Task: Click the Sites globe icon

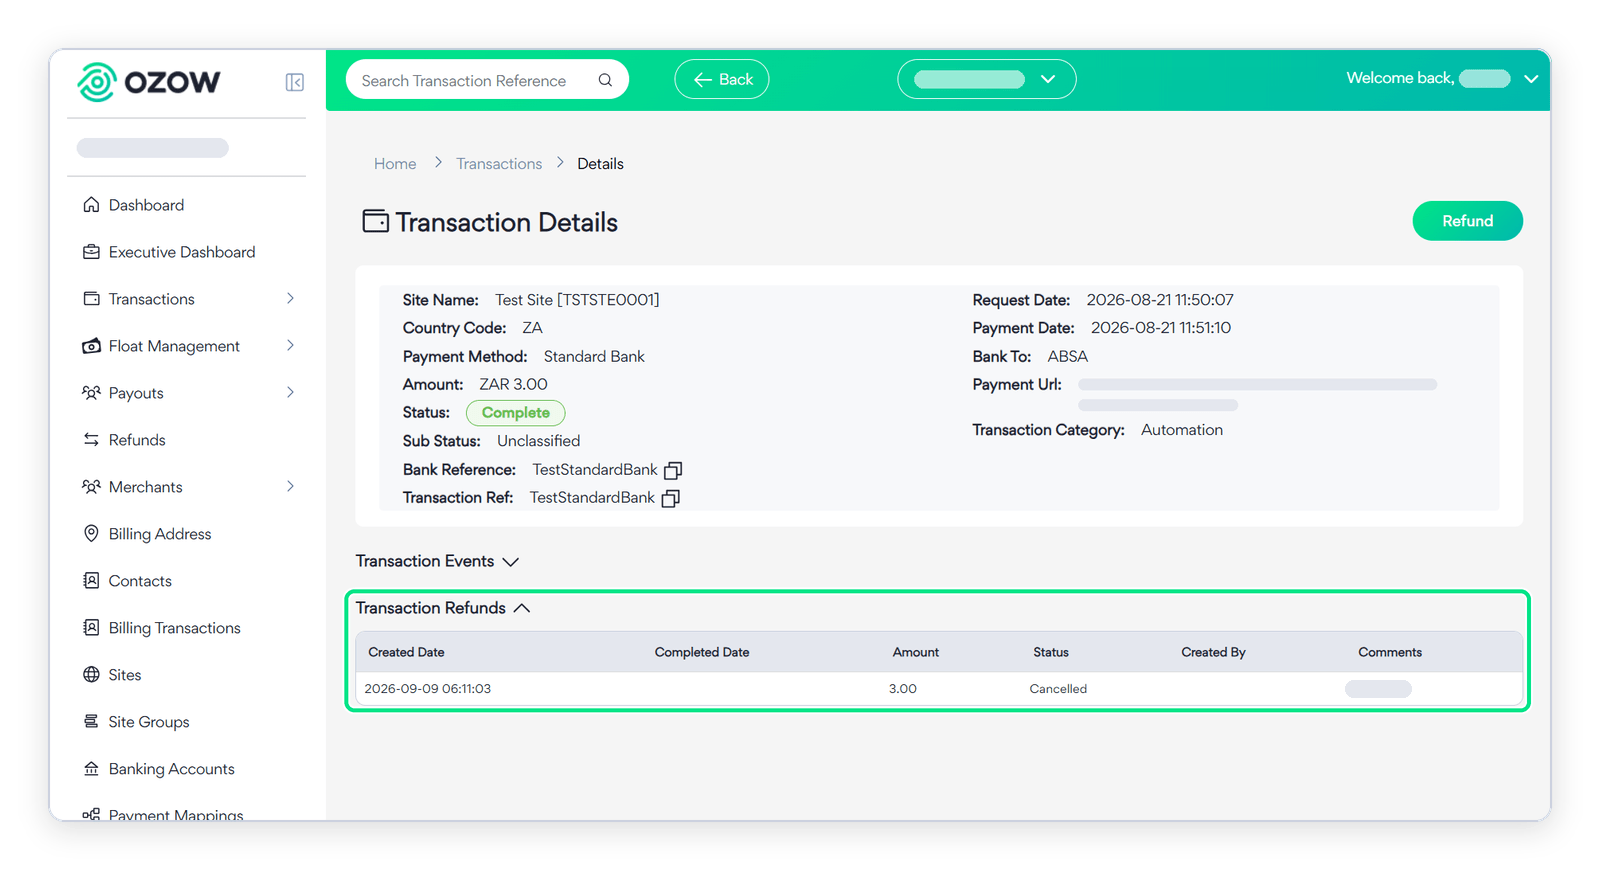Action: click(91, 675)
